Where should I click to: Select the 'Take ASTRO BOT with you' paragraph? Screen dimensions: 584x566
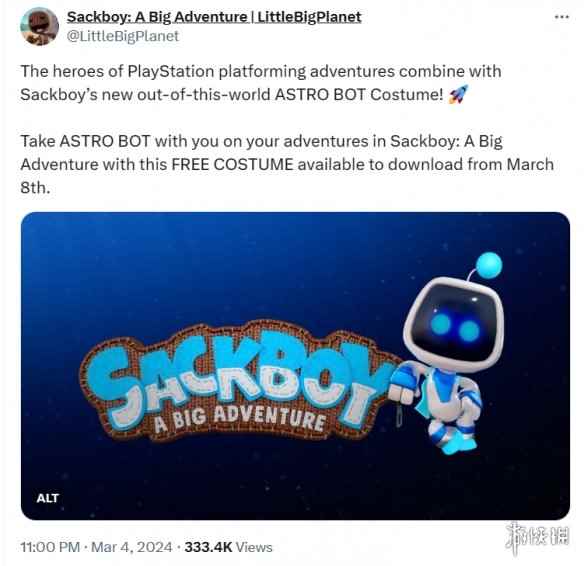tap(287, 164)
